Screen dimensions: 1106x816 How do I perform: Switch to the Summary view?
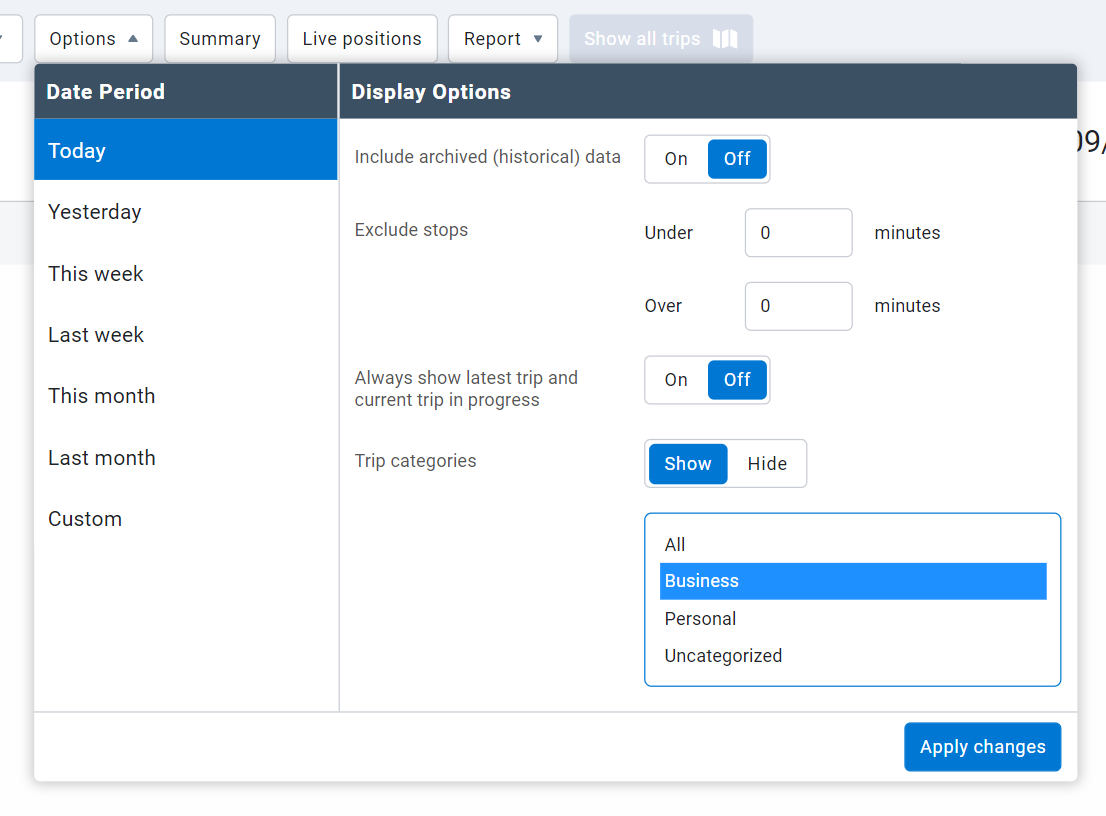[x=220, y=38]
